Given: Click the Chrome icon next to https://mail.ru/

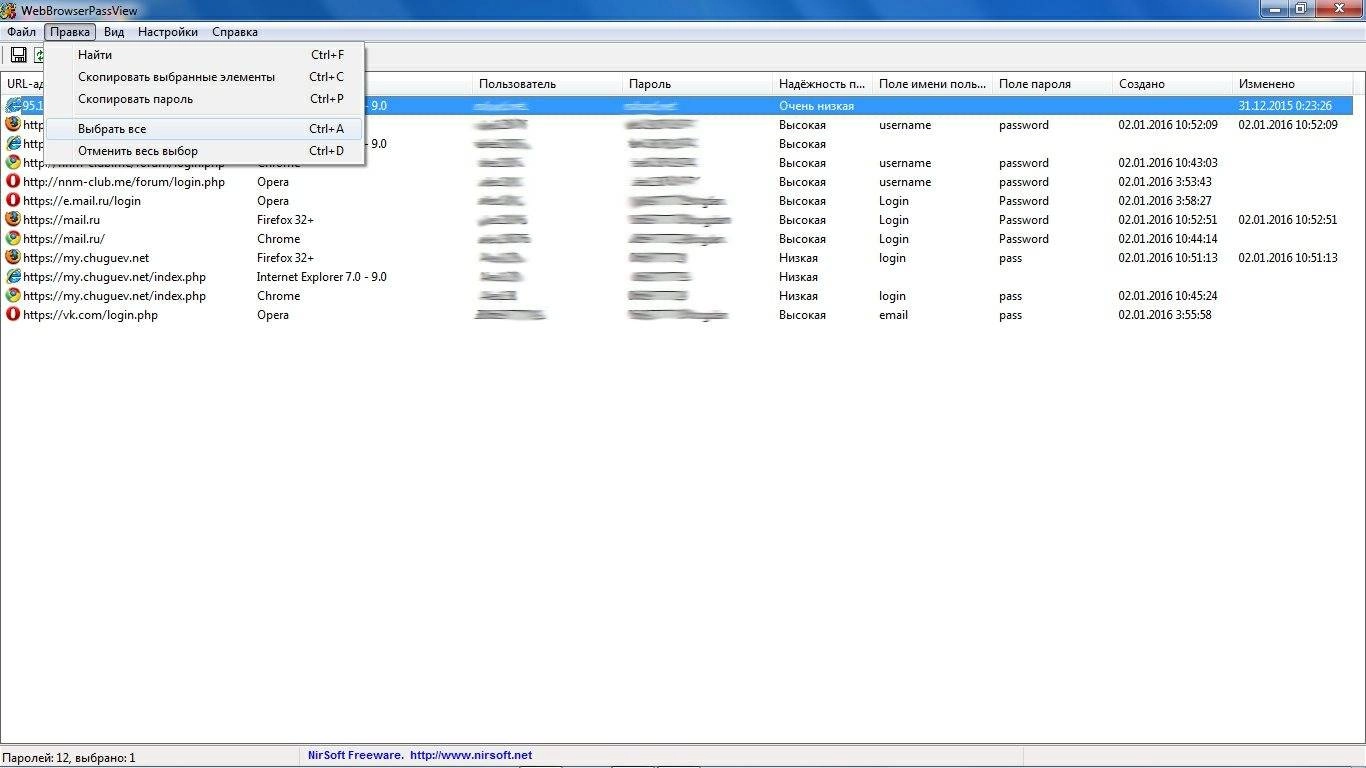Looking at the screenshot, I should tap(13, 239).
